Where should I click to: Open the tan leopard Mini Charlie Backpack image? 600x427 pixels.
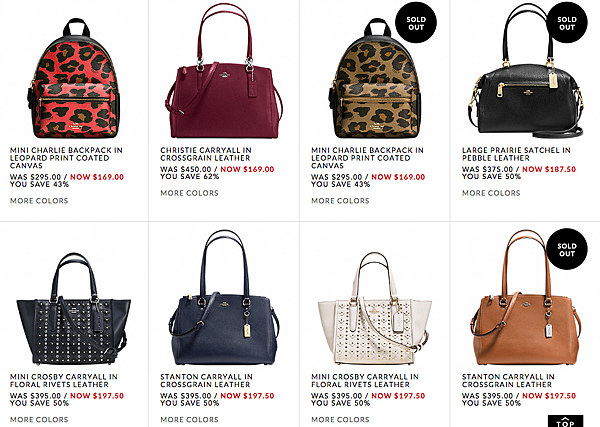click(x=375, y=78)
